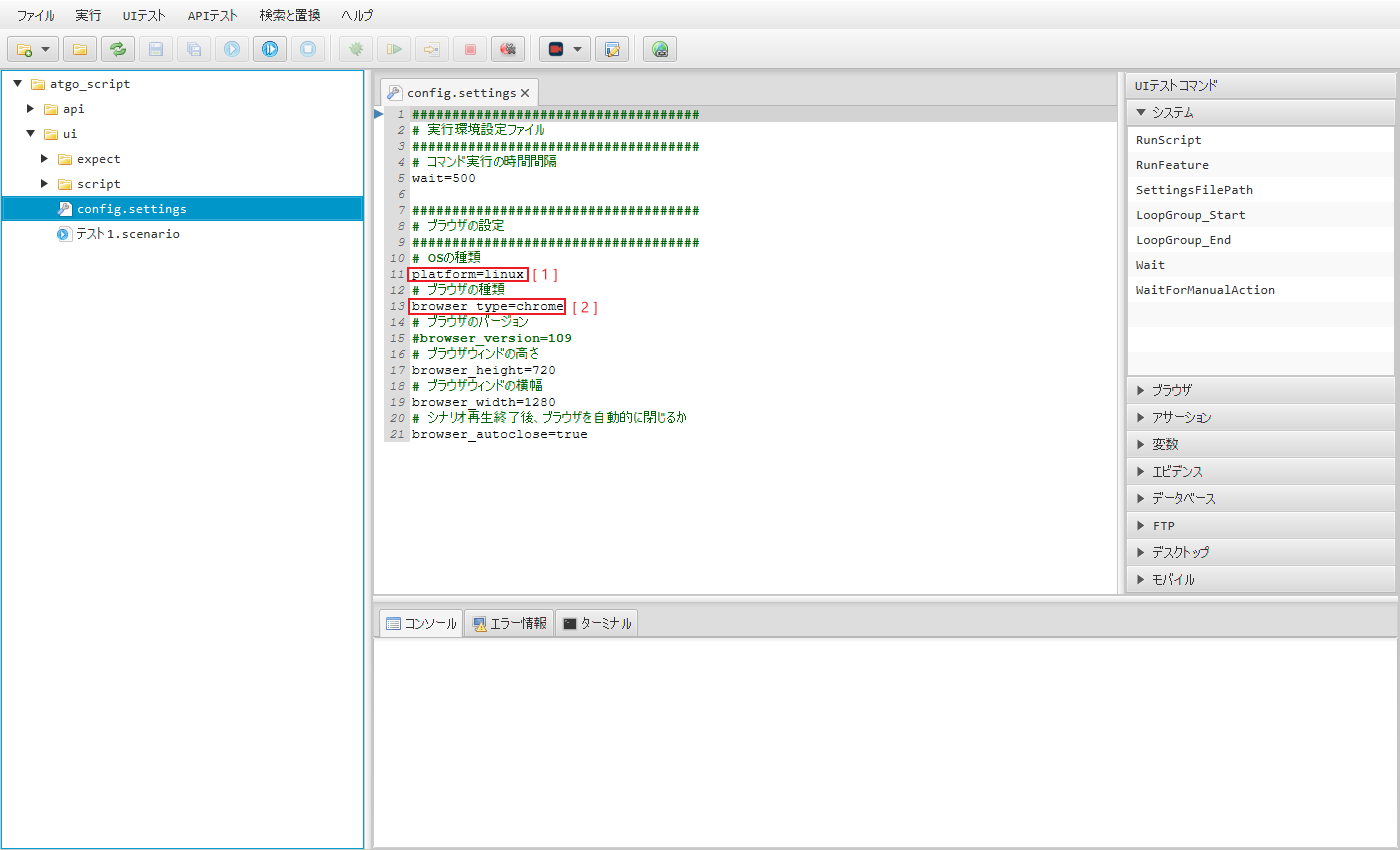1400x850 pixels.
Task: Click the open folder toolbar icon
Action: point(80,49)
